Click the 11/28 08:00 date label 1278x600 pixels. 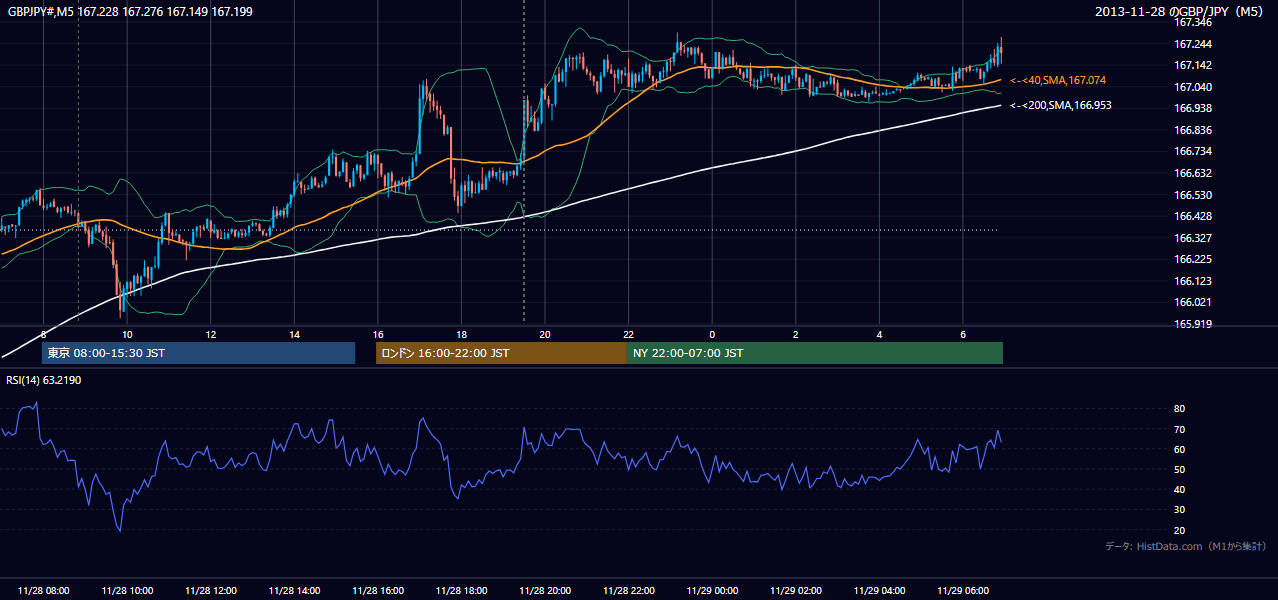point(44,591)
